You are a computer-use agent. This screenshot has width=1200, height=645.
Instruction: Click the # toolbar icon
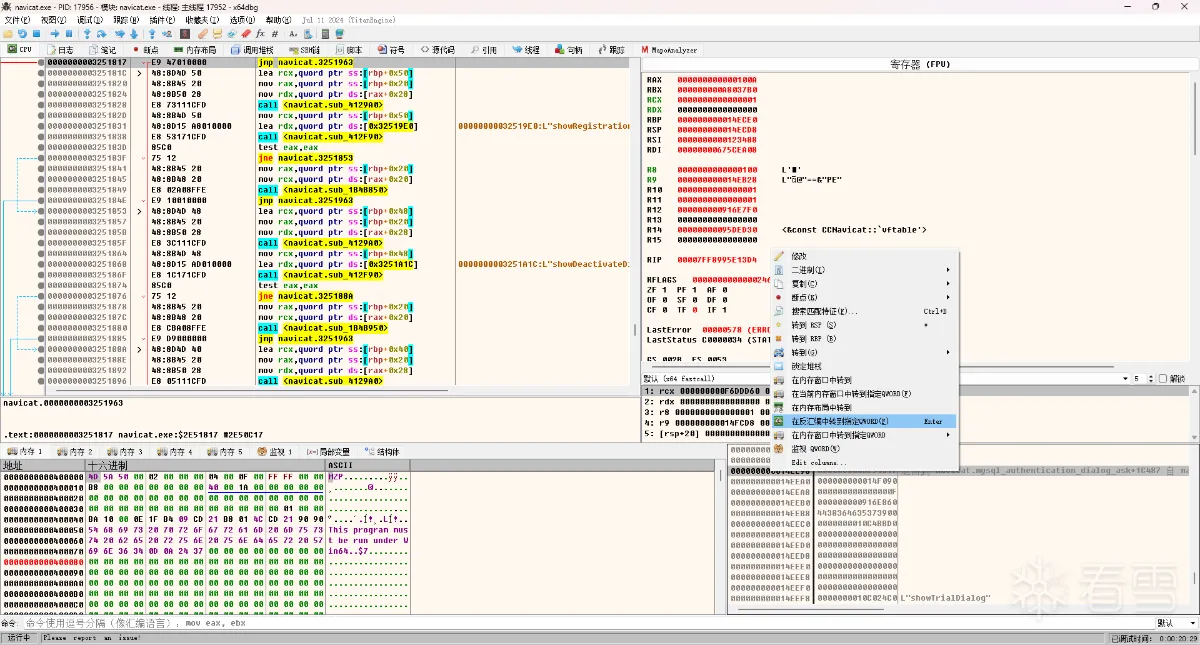(274, 33)
